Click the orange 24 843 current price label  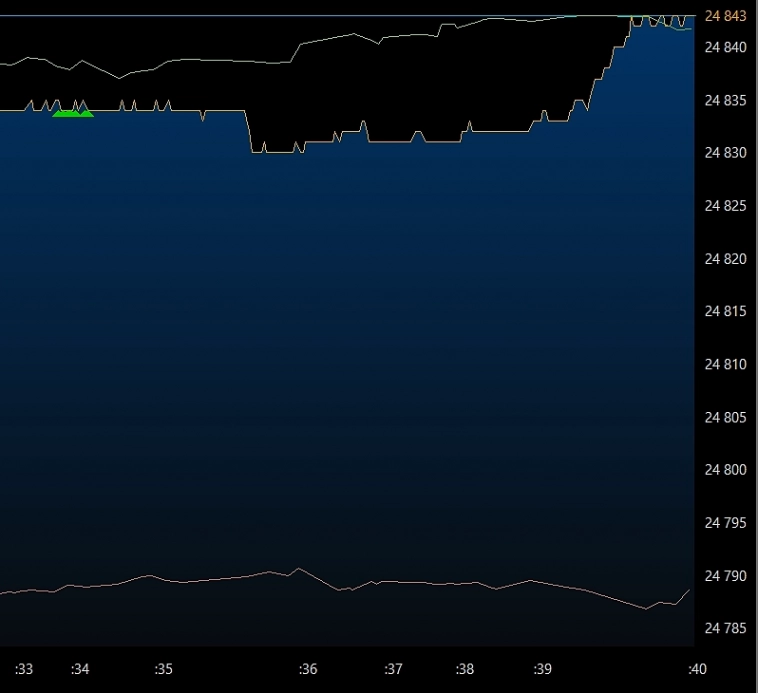coord(725,16)
